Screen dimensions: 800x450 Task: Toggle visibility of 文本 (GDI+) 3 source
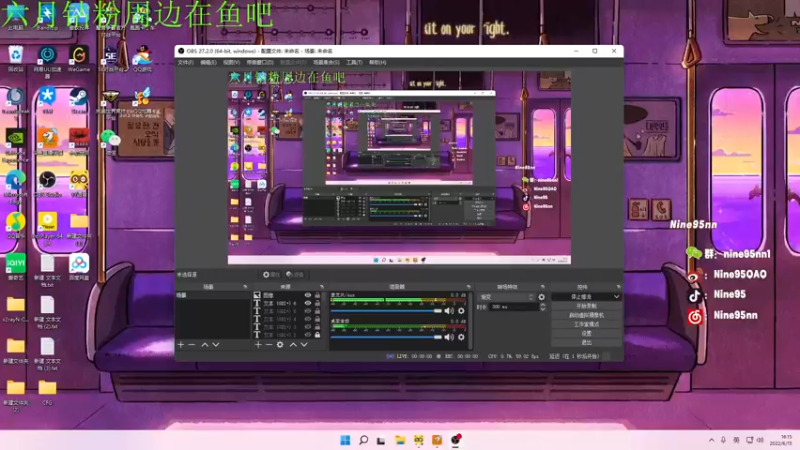(x=308, y=327)
